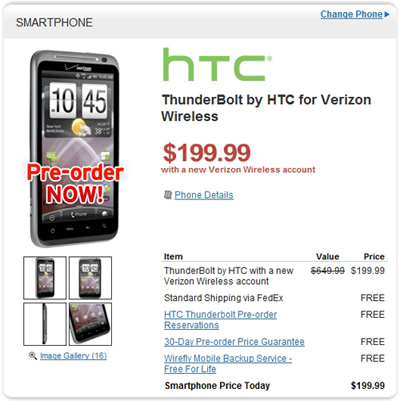The image size is (400, 401).
Task: Open Image Gallery (16) link
Action: point(73,356)
